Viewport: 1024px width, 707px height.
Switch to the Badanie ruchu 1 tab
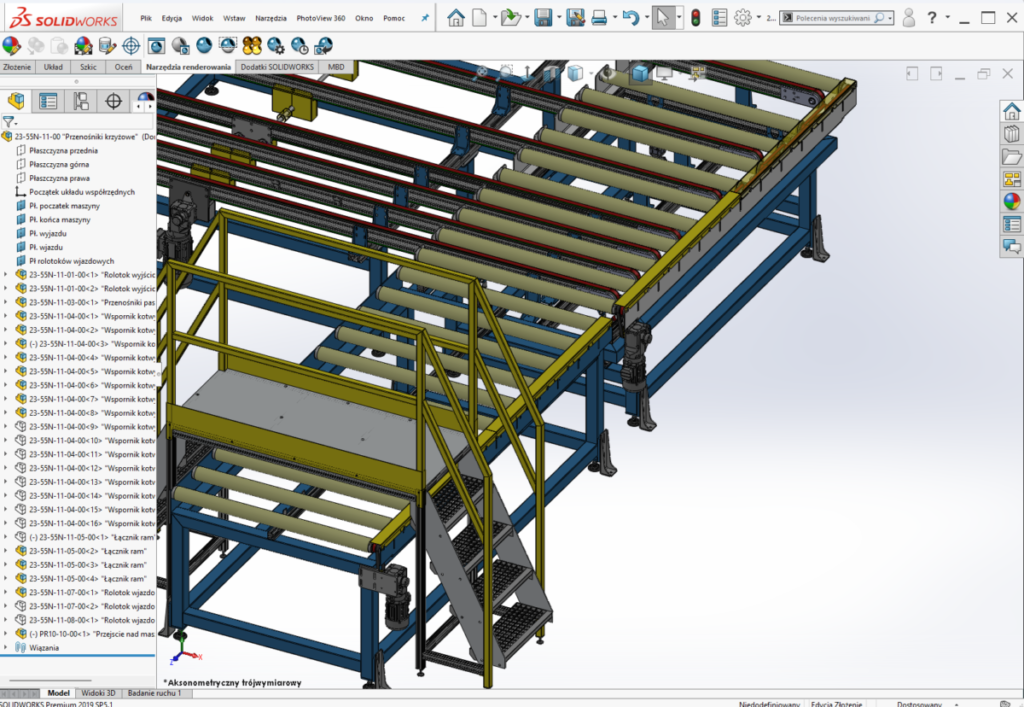[x=155, y=693]
